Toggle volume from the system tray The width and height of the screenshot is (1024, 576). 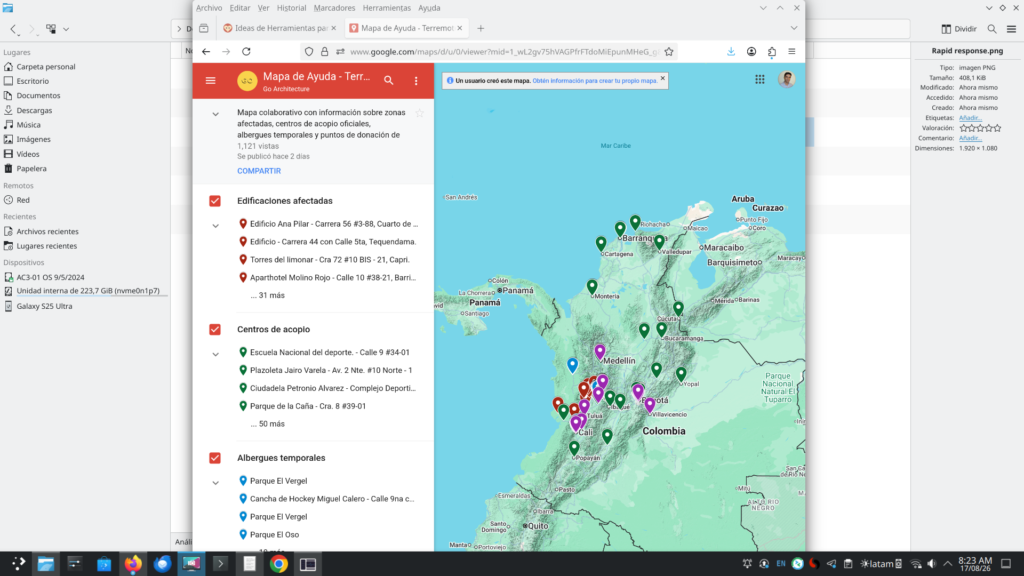click(x=931, y=564)
